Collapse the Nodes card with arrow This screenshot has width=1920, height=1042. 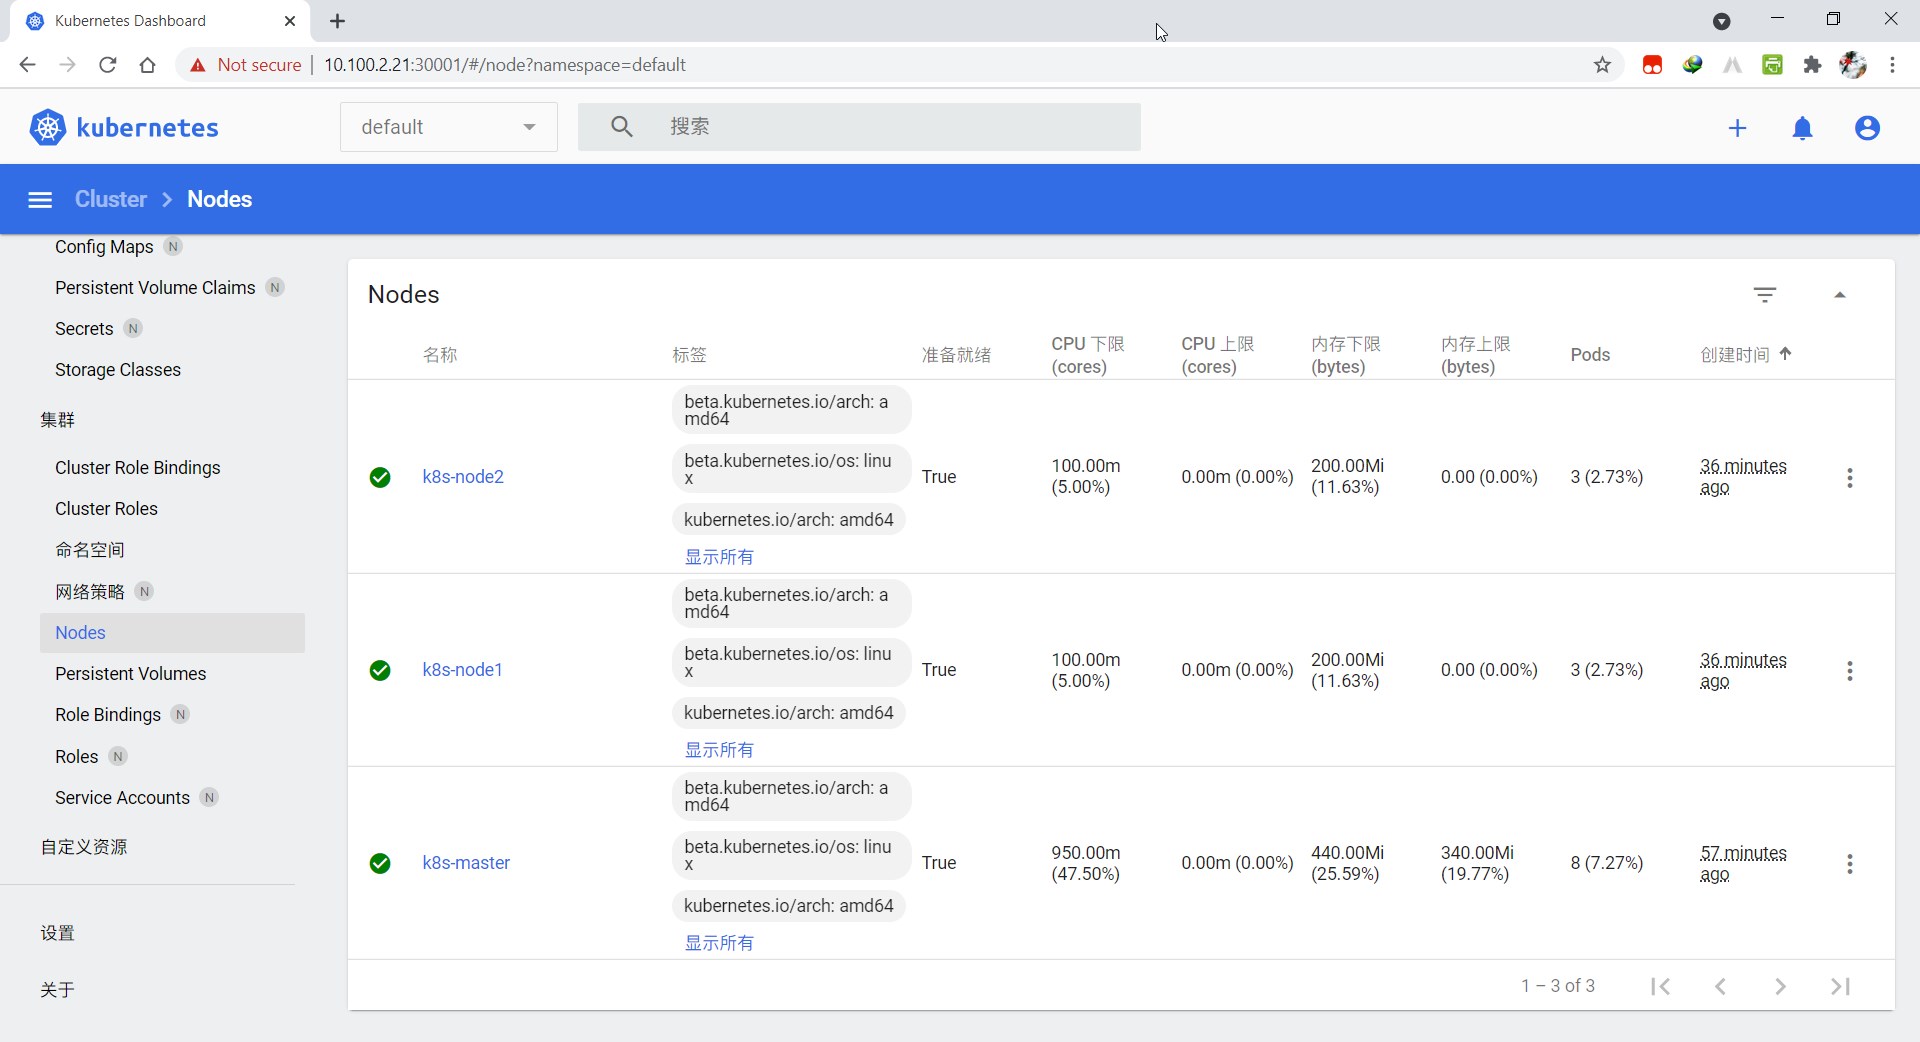pyautogui.click(x=1840, y=295)
